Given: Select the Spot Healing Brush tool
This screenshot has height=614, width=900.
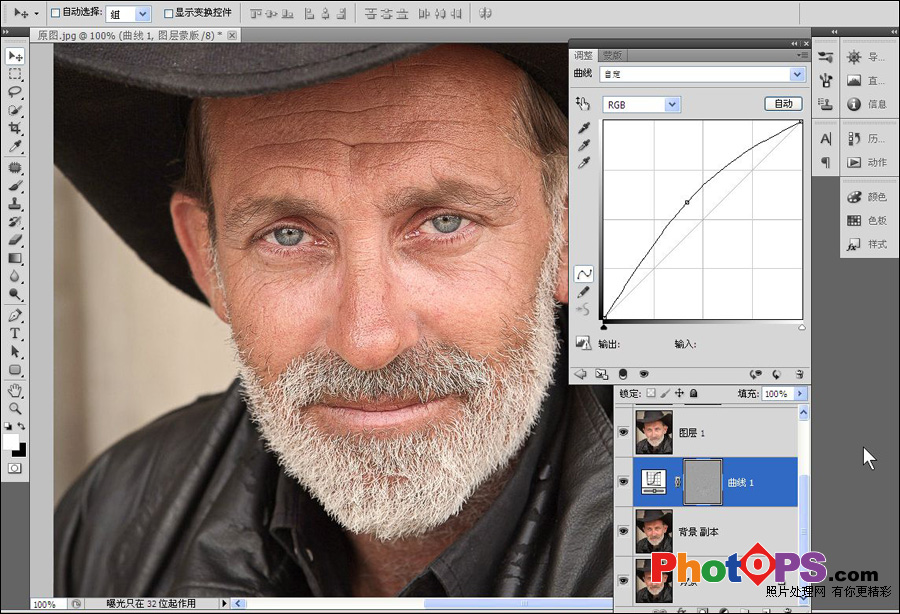Looking at the screenshot, I should point(15,168).
